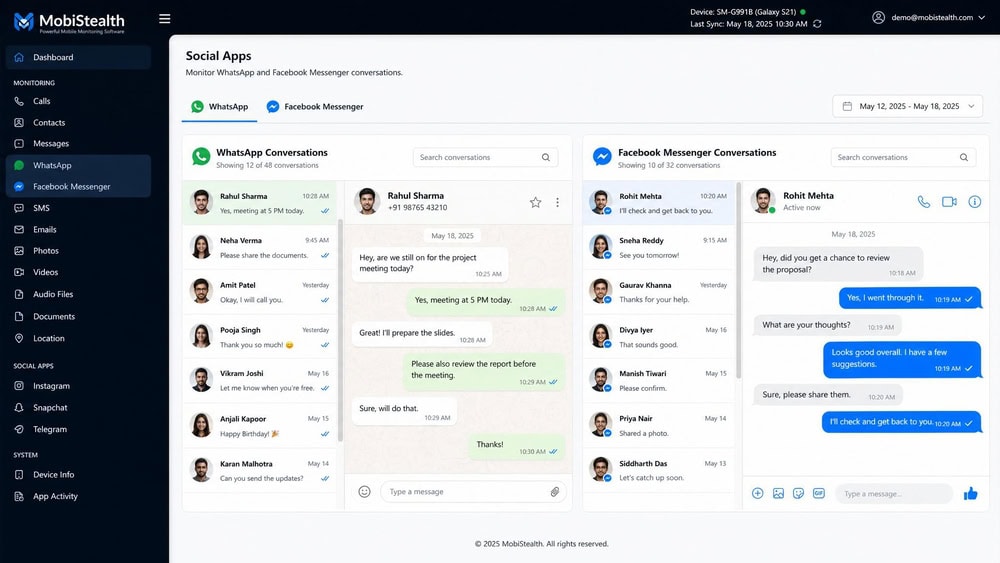Click search magnifier in WhatsApp Conversations
1000x563 pixels.
click(546, 157)
